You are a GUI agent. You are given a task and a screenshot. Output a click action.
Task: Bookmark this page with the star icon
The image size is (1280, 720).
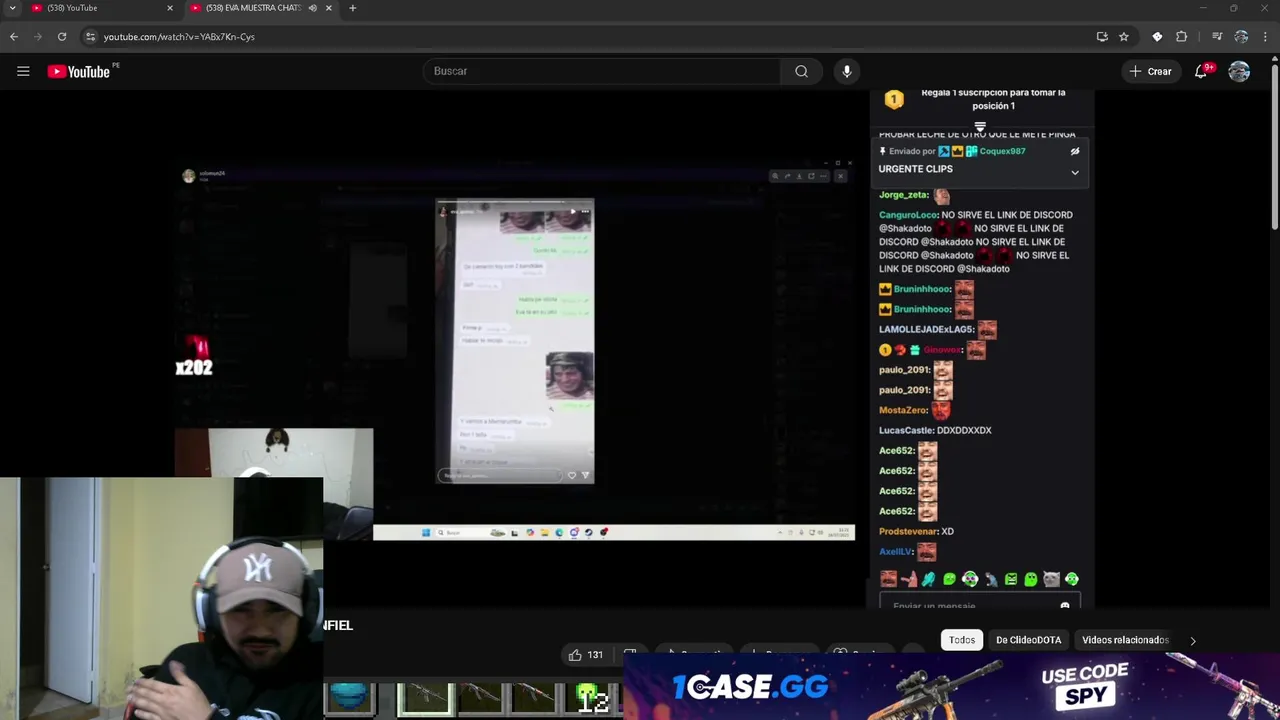point(1124,37)
